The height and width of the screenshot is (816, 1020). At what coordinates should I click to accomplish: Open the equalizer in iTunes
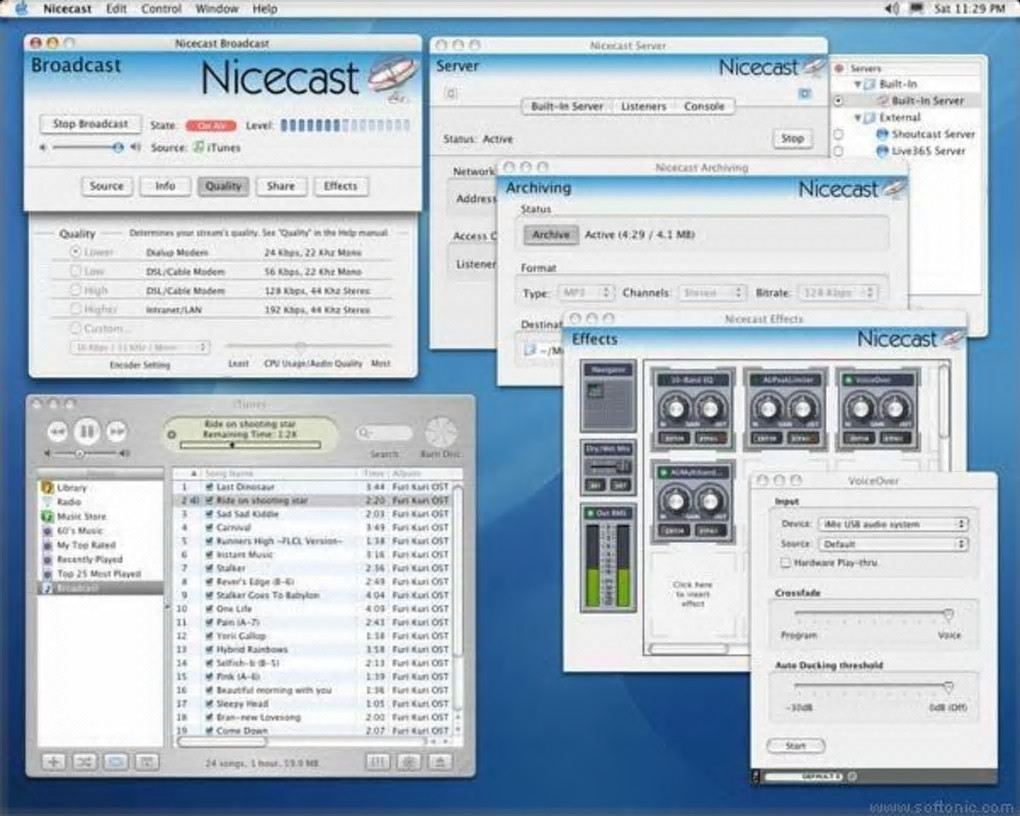click(377, 761)
